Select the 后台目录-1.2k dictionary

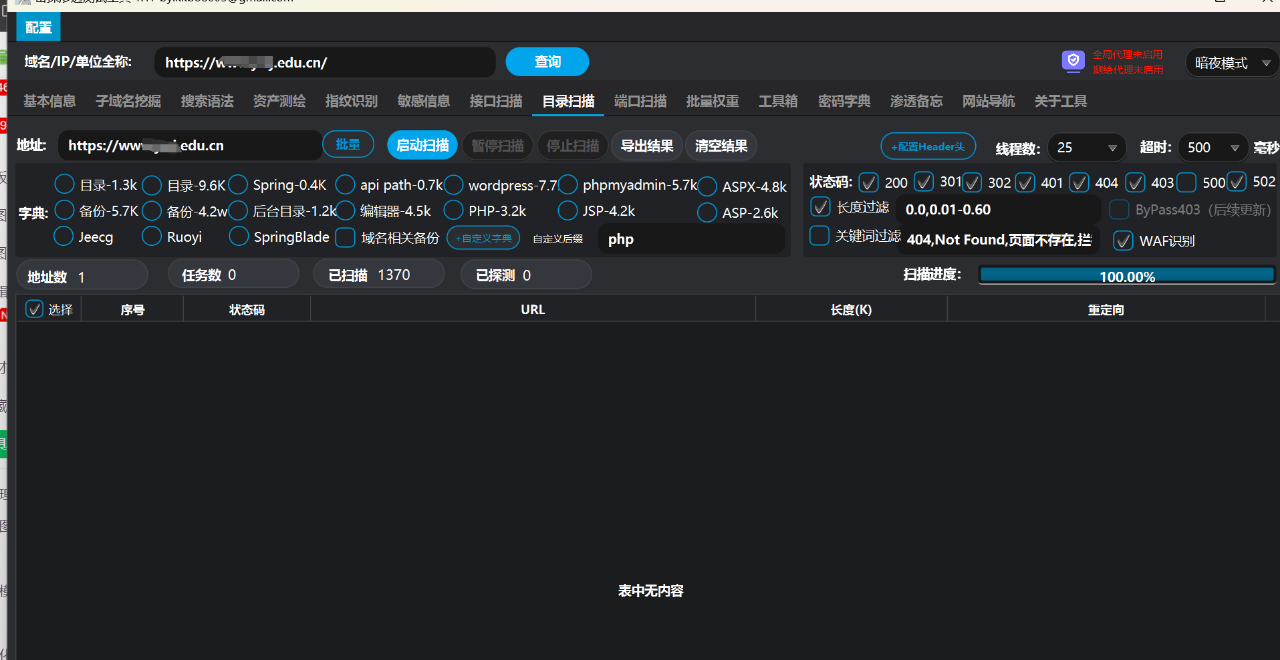coord(238,211)
